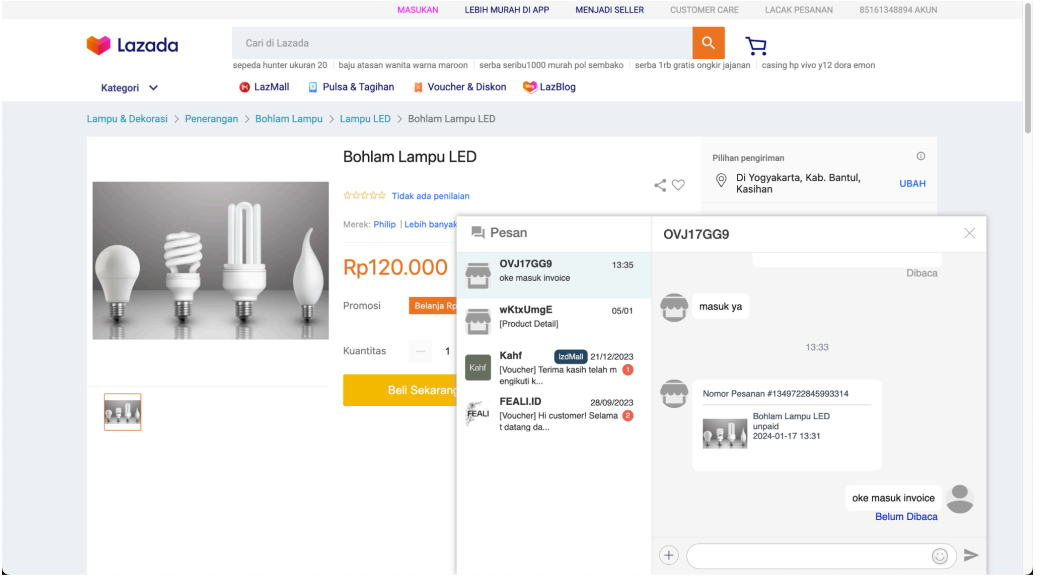Add product to wishlist with heart icon
The width and height of the screenshot is (1040, 579).
click(678, 185)
